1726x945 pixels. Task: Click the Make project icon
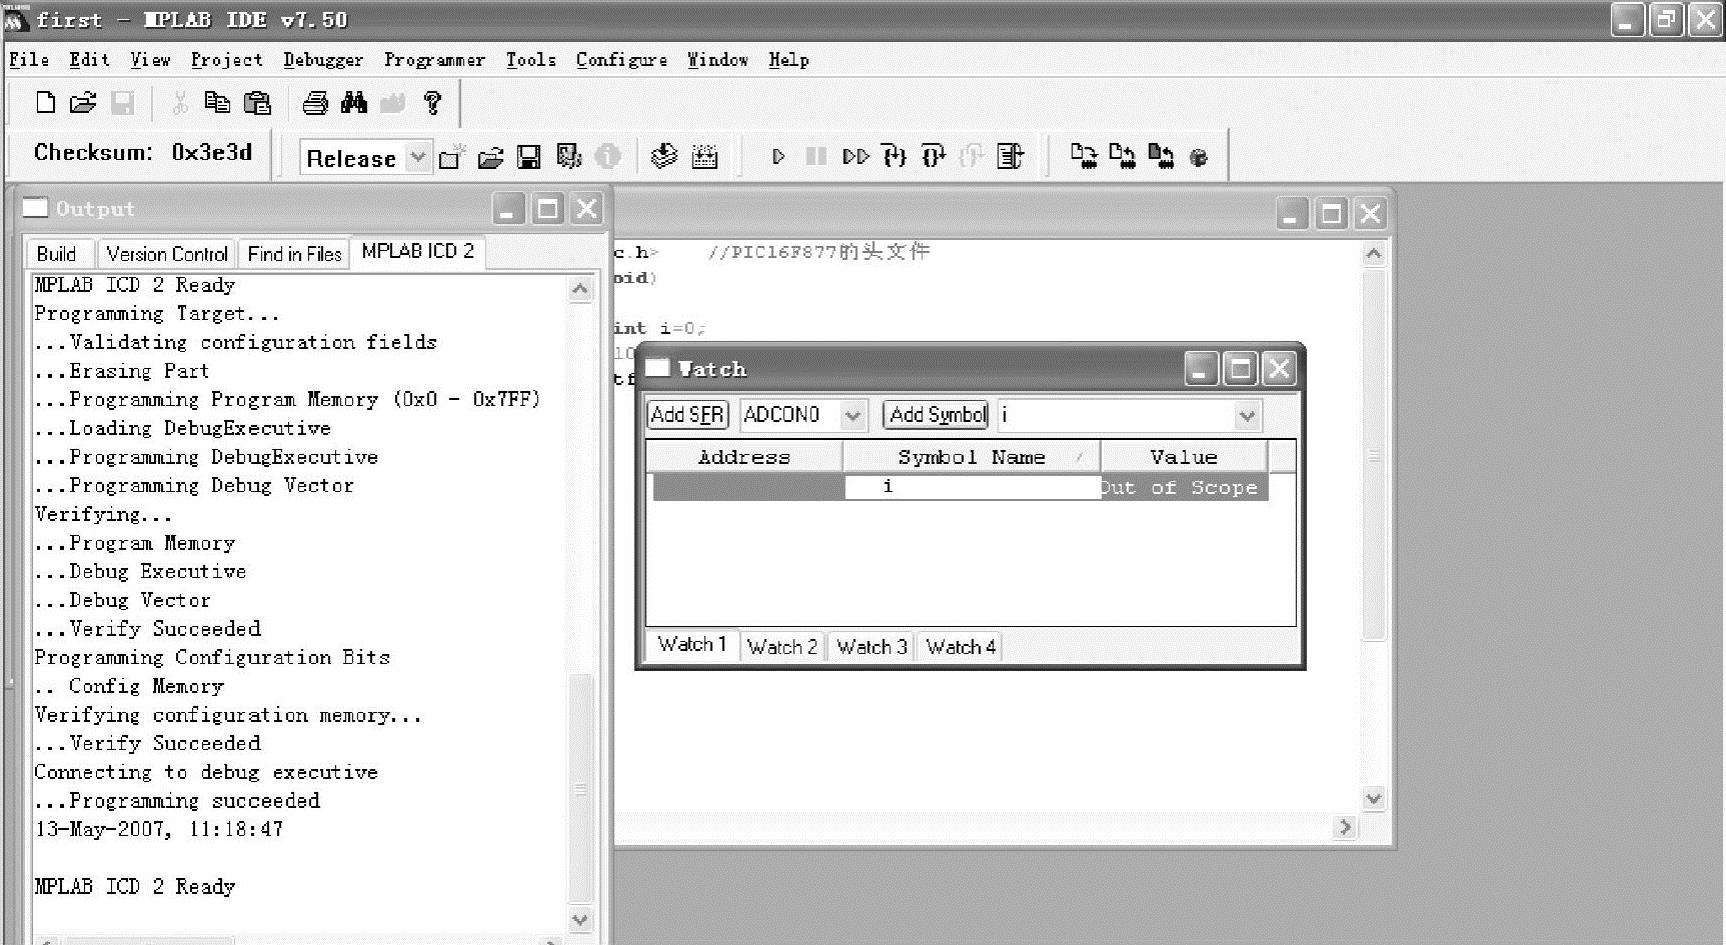(664, 157)
